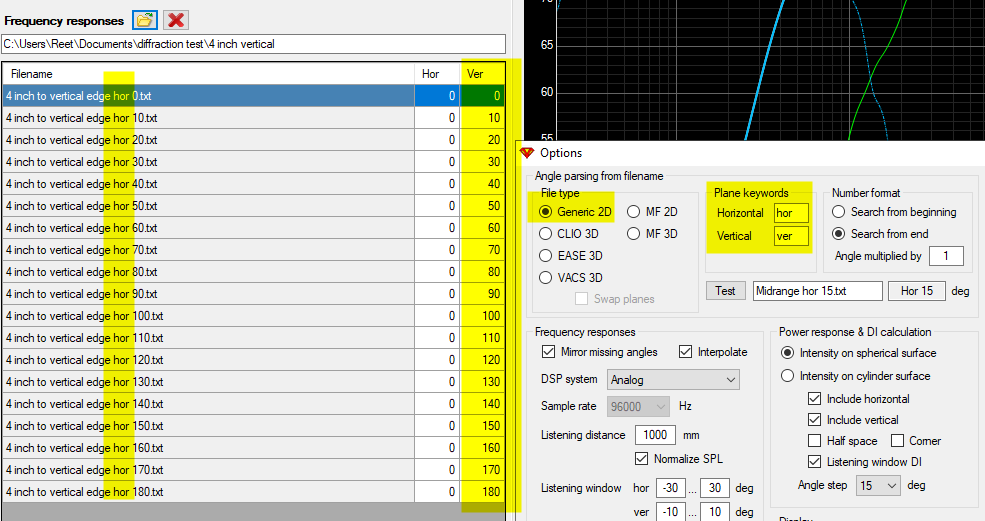Select row 4 inch to vertical edge hor 90.txt
This screenshot has height=521, width=985.
coord(253,293)
